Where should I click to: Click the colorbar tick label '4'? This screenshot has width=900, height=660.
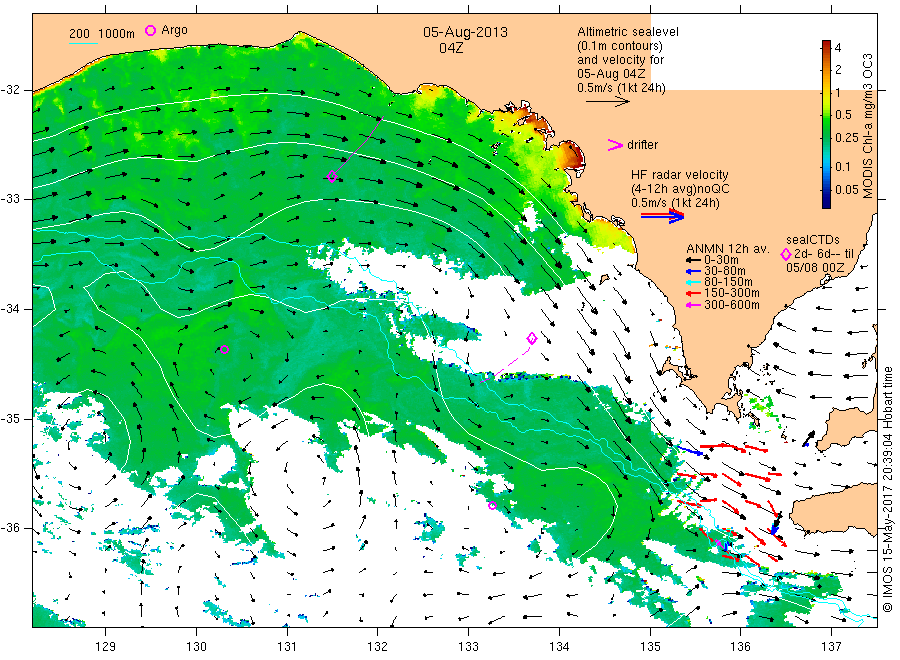coord(838,48)
